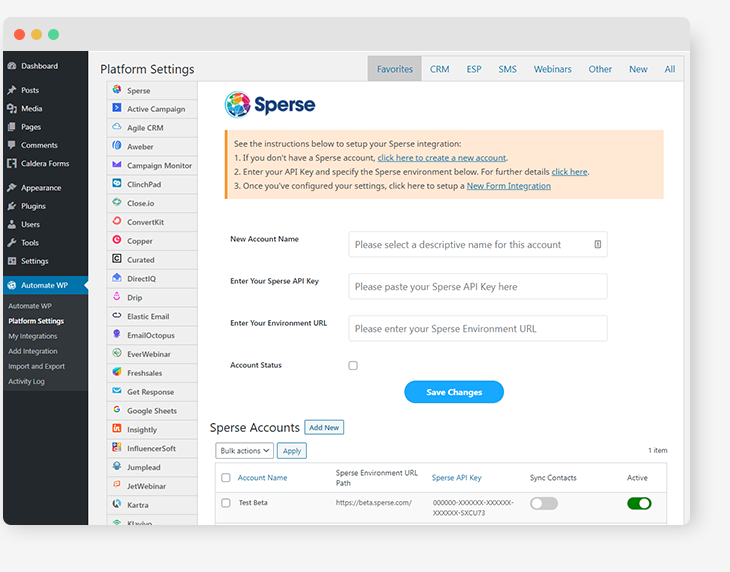Turn off the Active toggle for Test Beta

[x=639, y=503]
